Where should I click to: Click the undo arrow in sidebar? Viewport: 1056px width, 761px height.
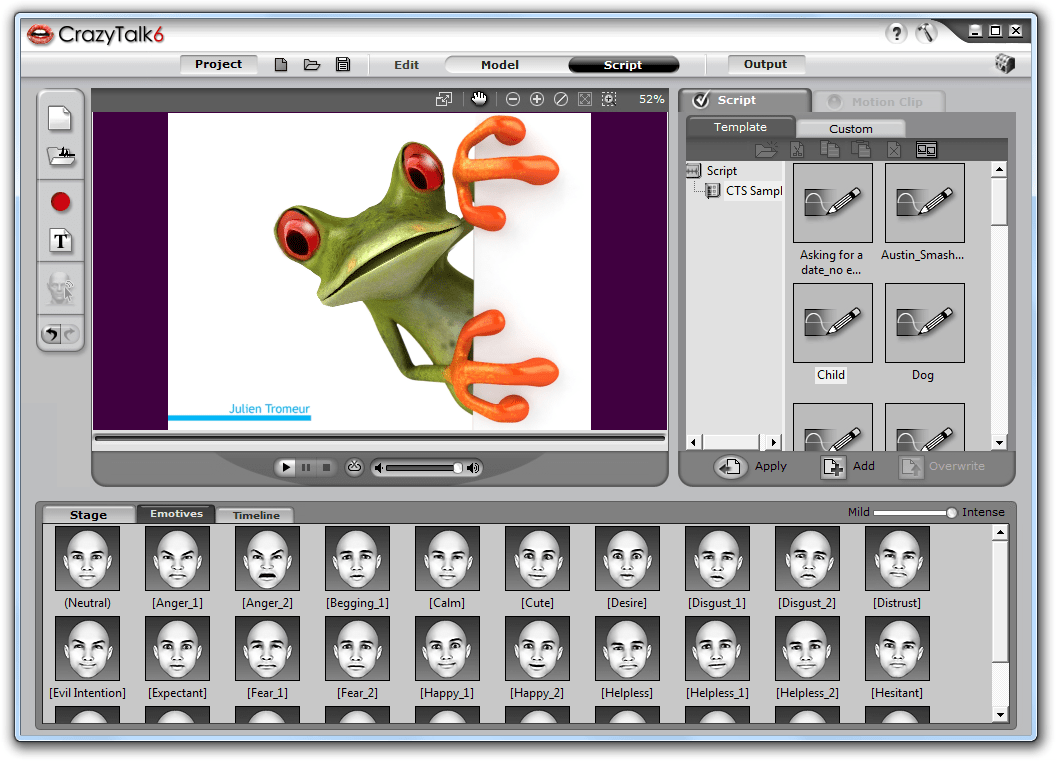pos(51,333)
